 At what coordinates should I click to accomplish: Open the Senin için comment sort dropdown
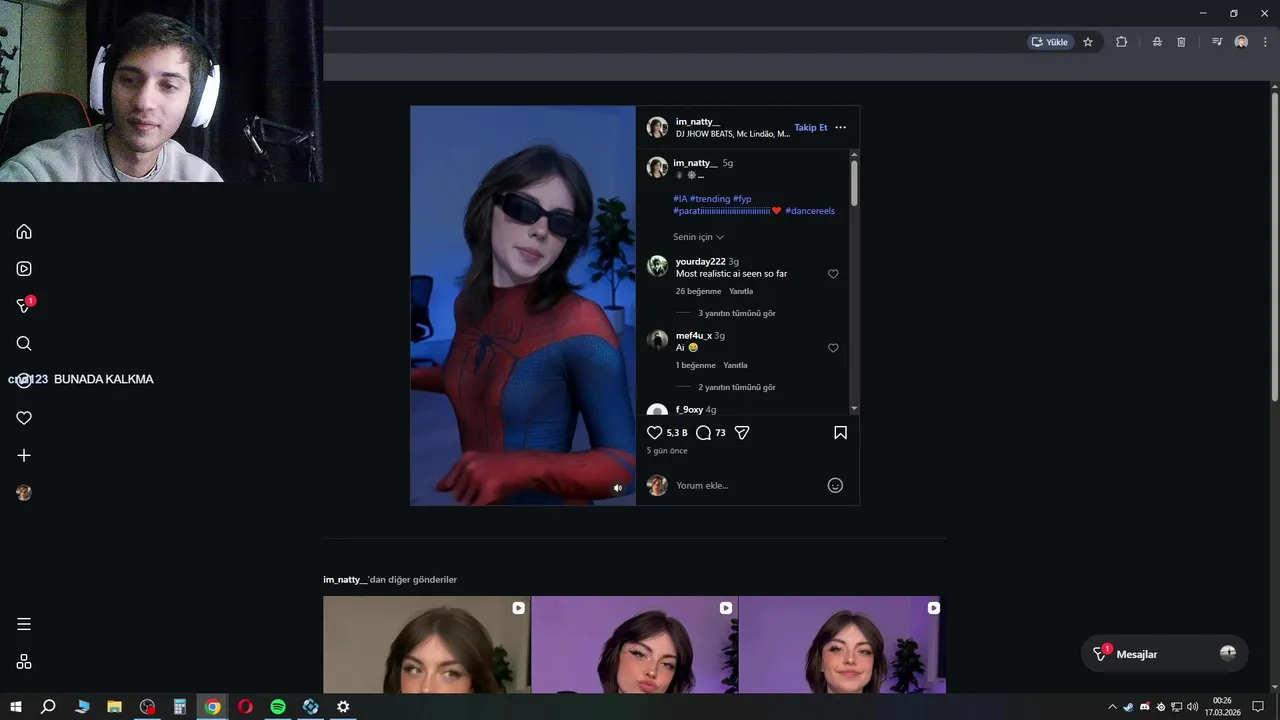point(698,237)
